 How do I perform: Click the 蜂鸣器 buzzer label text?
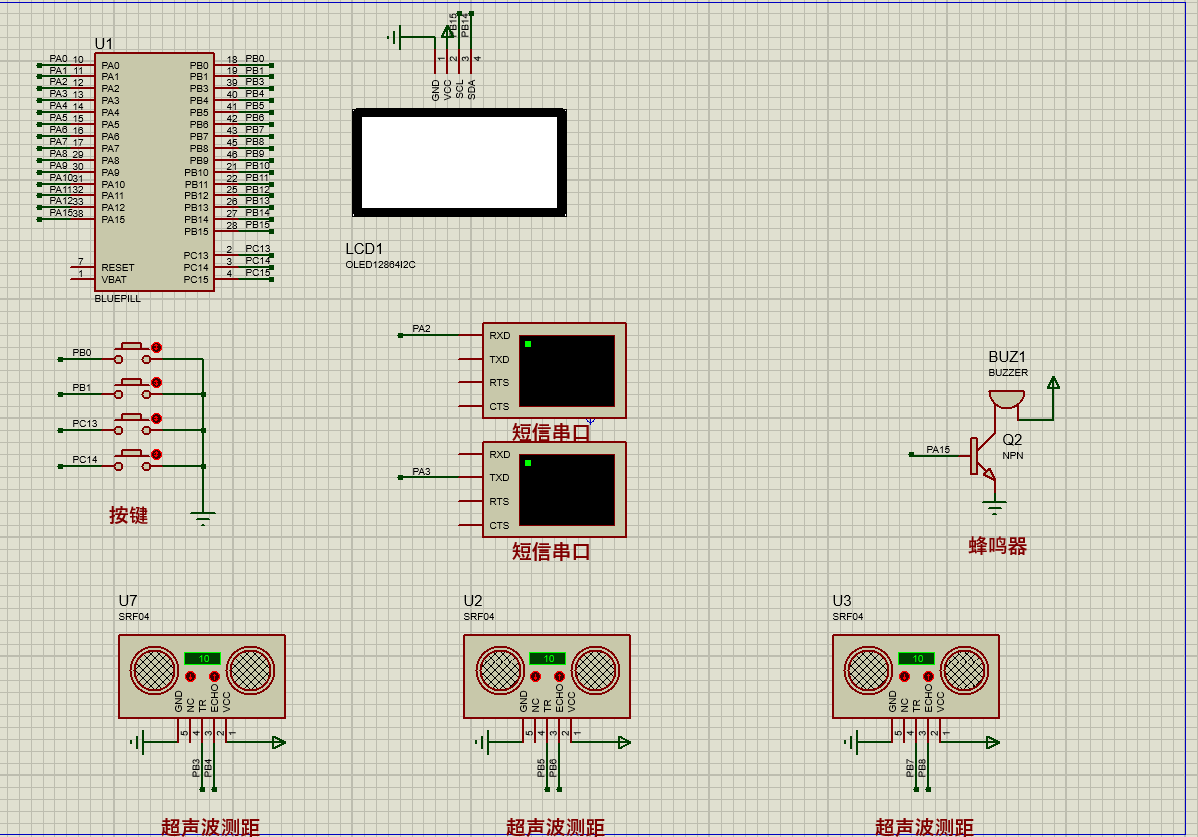997,546
